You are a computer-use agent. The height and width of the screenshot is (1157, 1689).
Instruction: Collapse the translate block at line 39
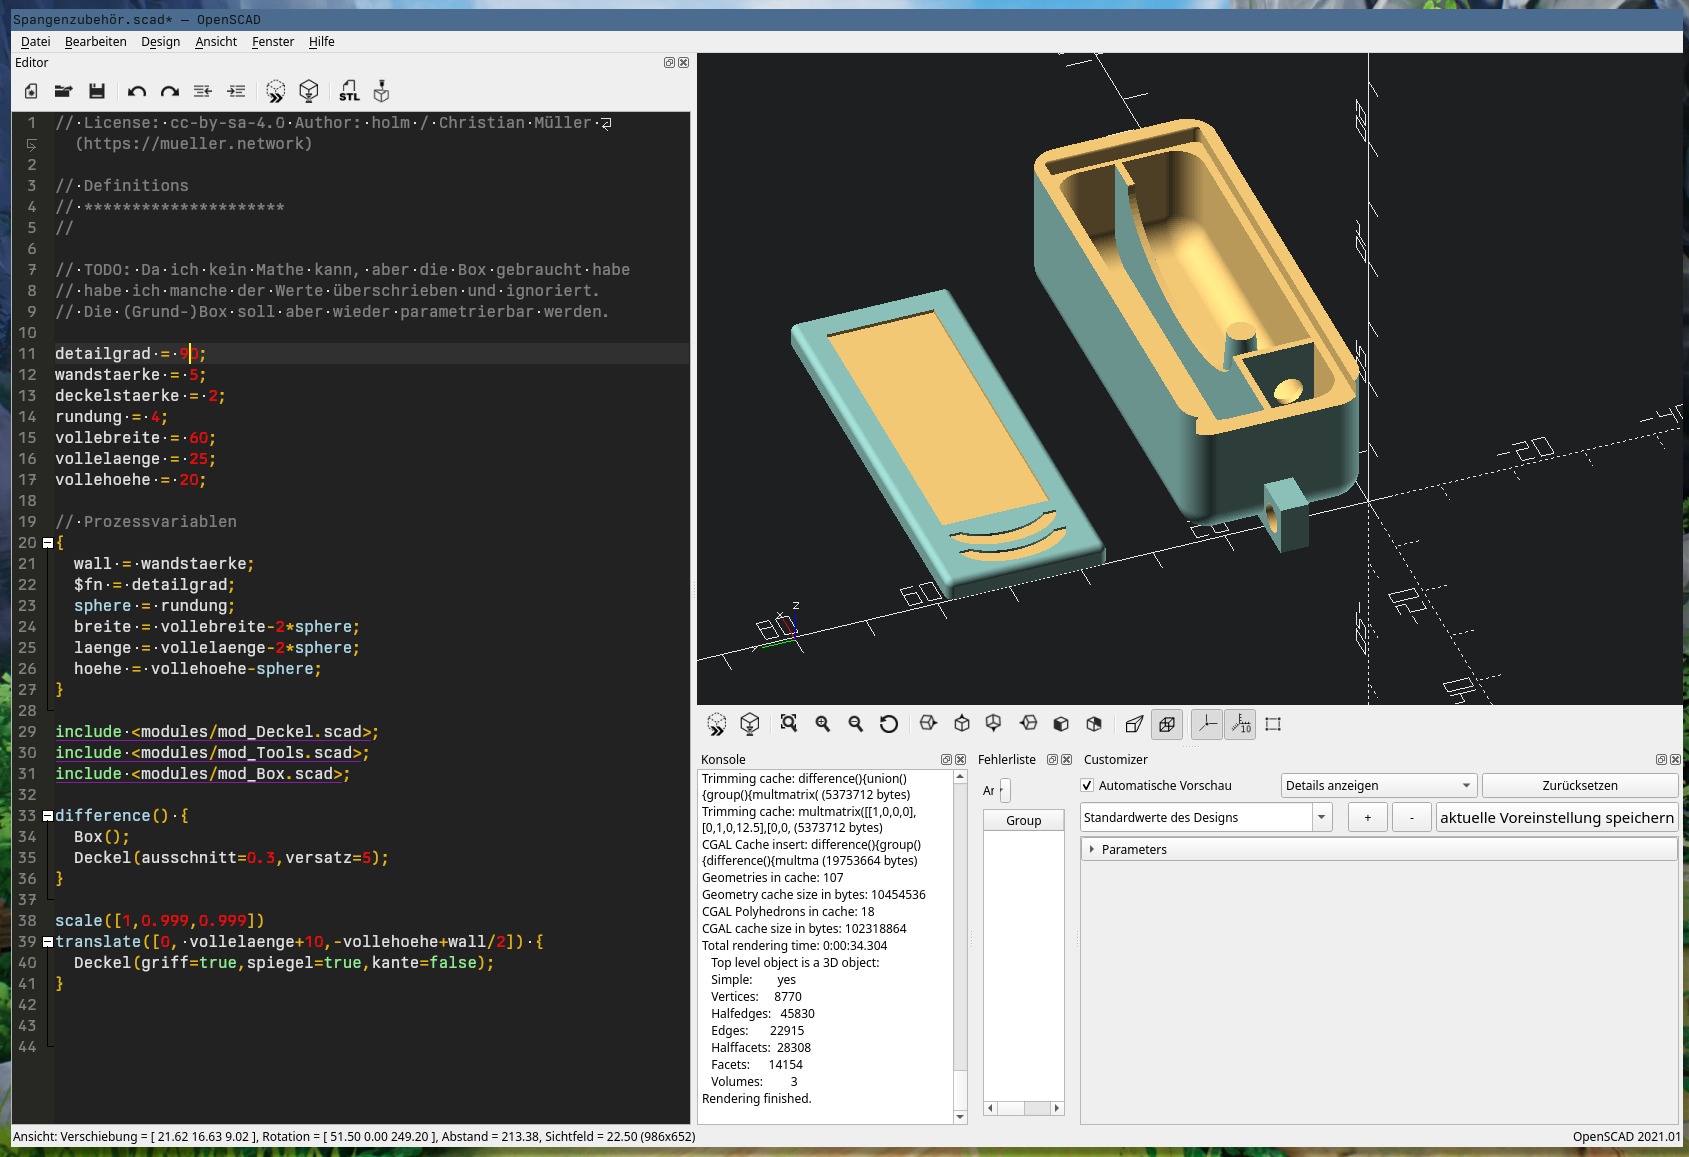point(47,942)
